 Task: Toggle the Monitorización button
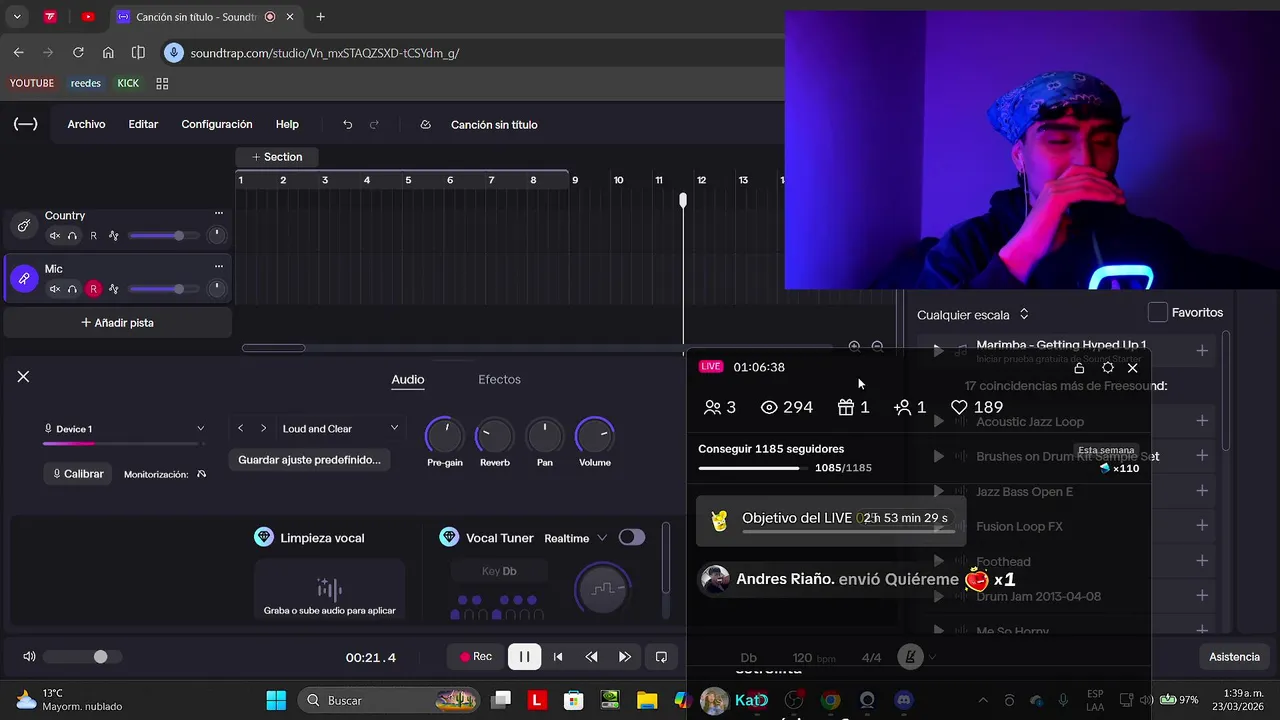[201, 474]
